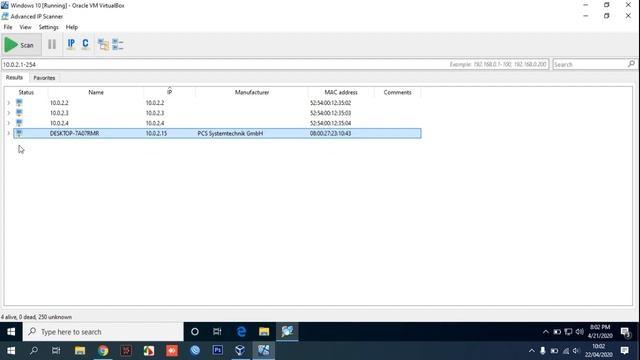Click the search magnifier icon
640x360 pixels.
click(631, 64)
